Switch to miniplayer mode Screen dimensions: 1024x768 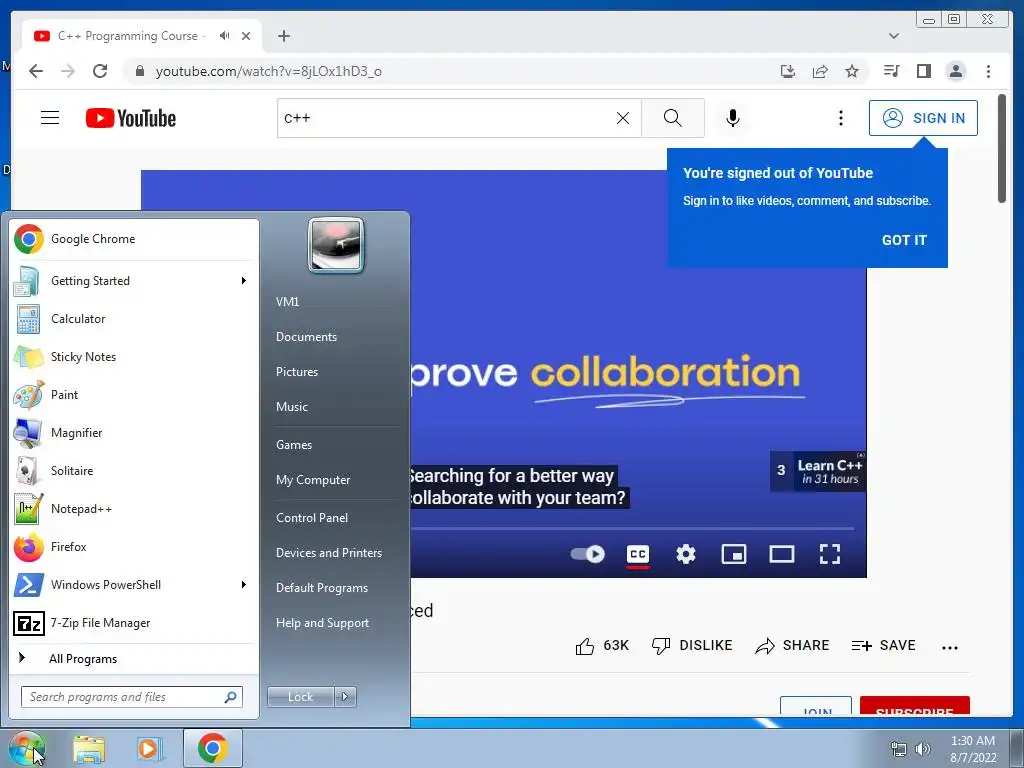(734, 554)
